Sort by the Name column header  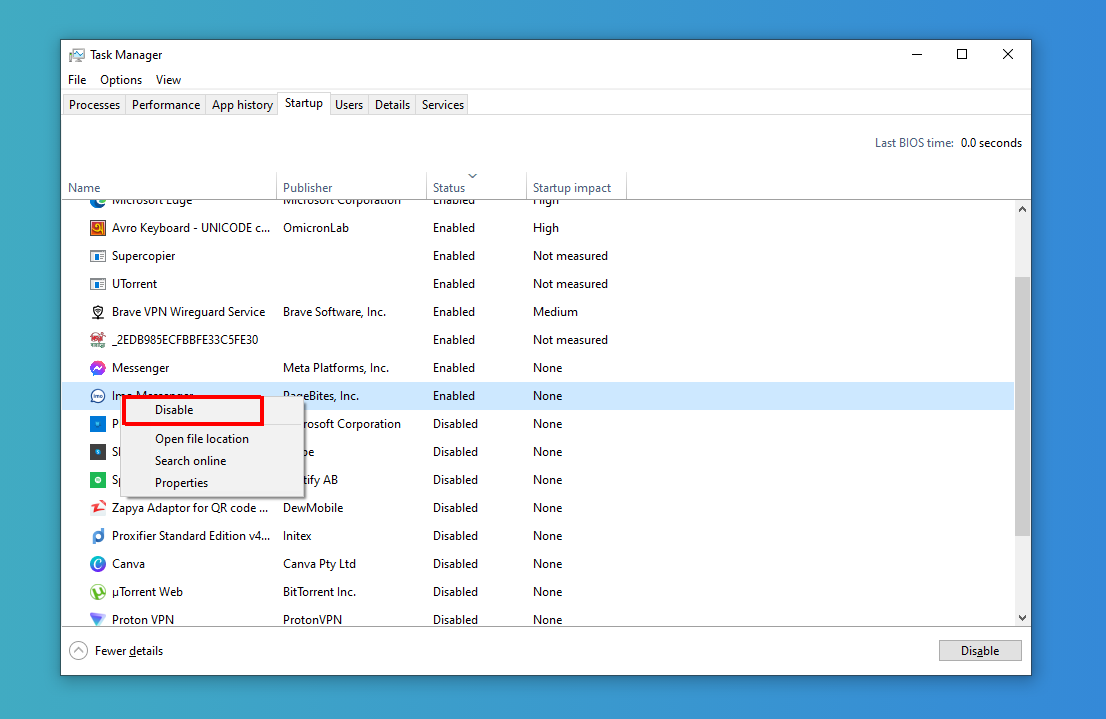tap(169, 188)
